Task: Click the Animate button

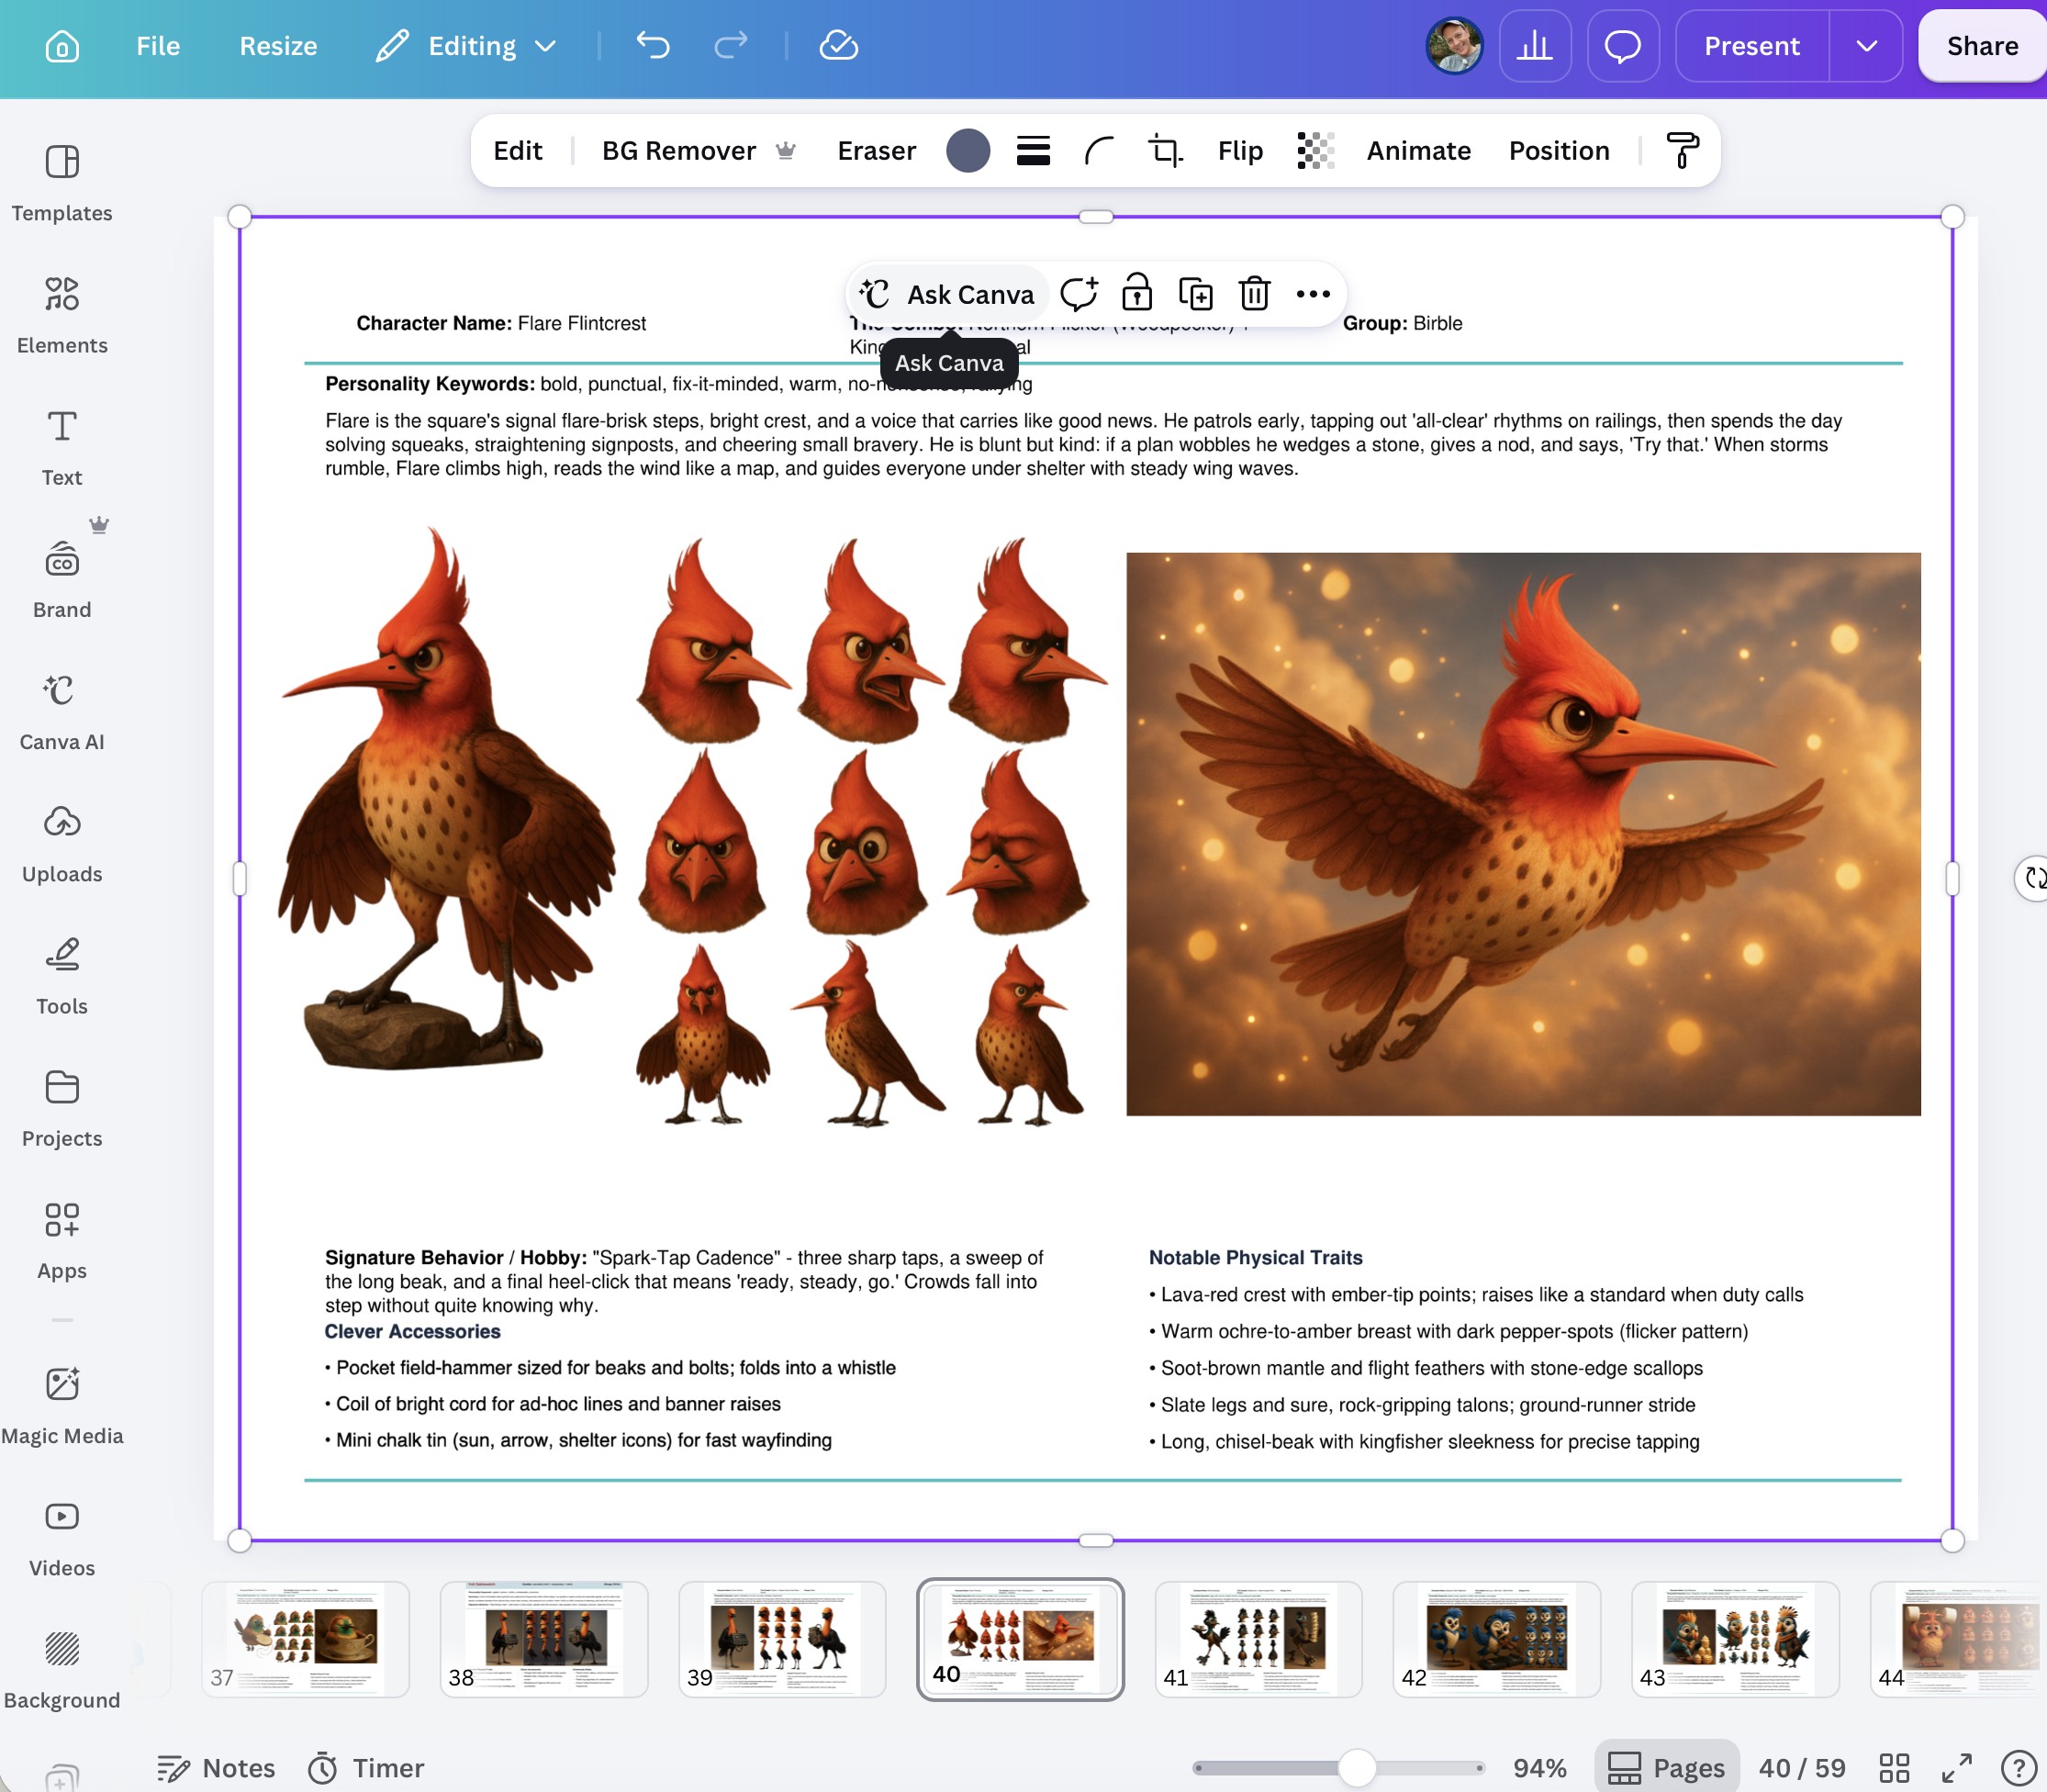Action: coord(1418,151)
